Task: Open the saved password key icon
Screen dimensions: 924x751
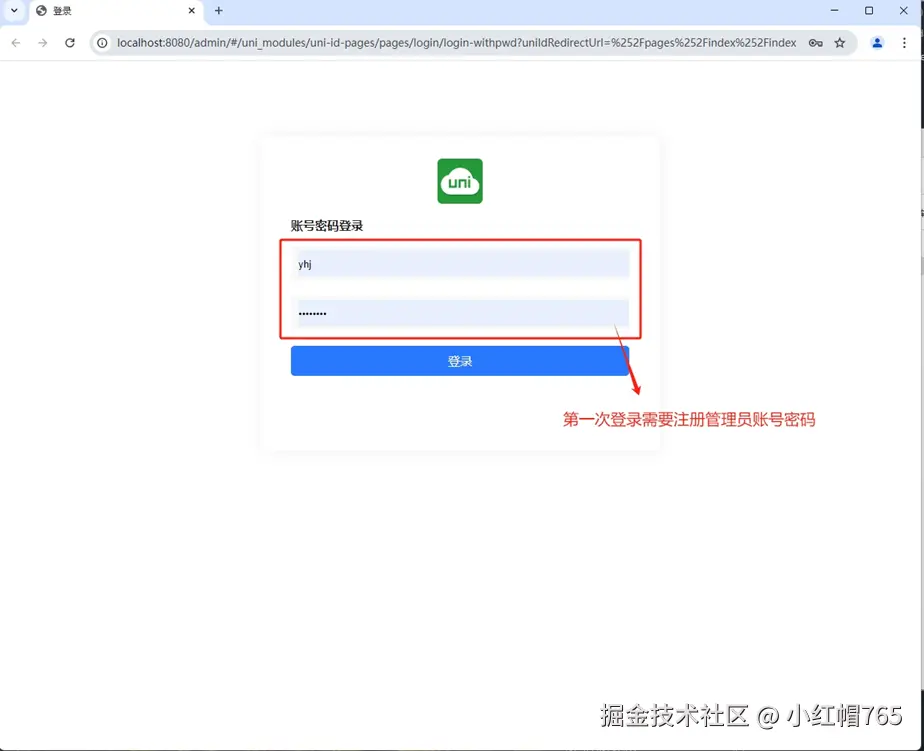Action: 816,42
